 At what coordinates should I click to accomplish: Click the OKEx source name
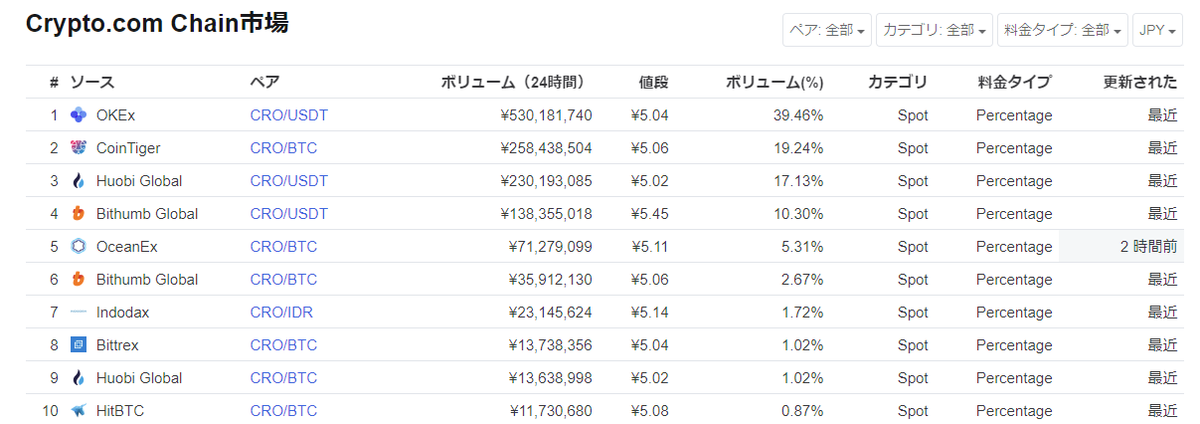116,115
